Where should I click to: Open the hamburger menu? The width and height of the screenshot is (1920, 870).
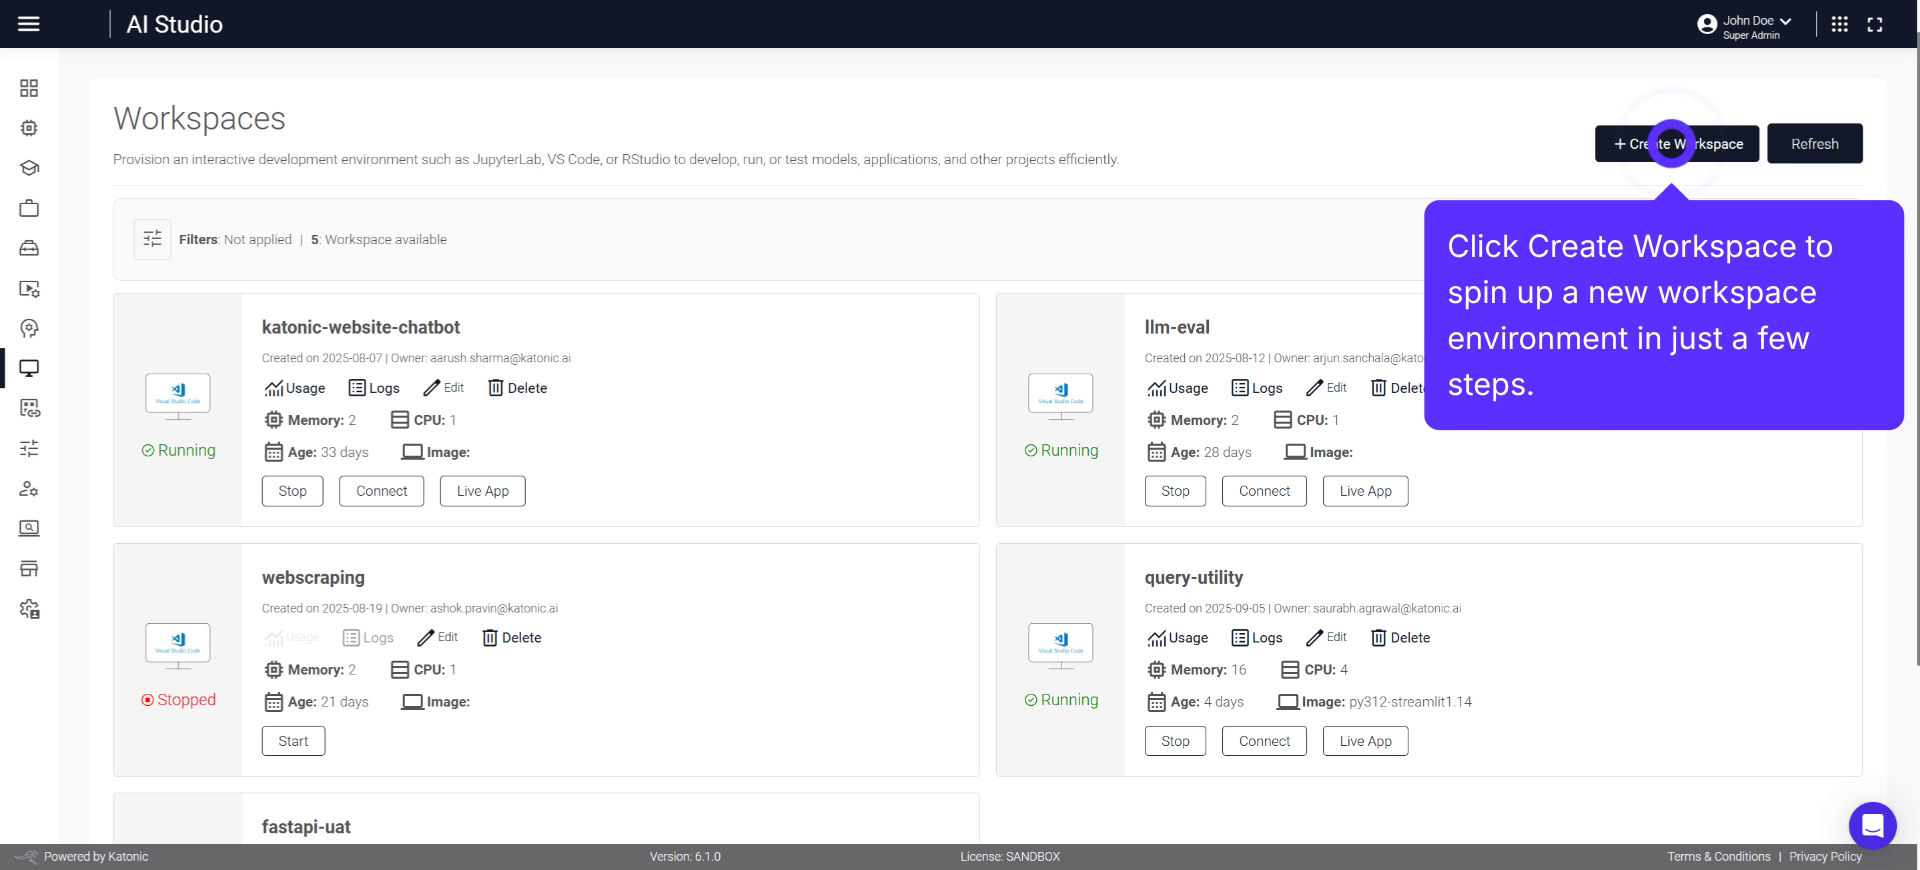pos(29,24)
